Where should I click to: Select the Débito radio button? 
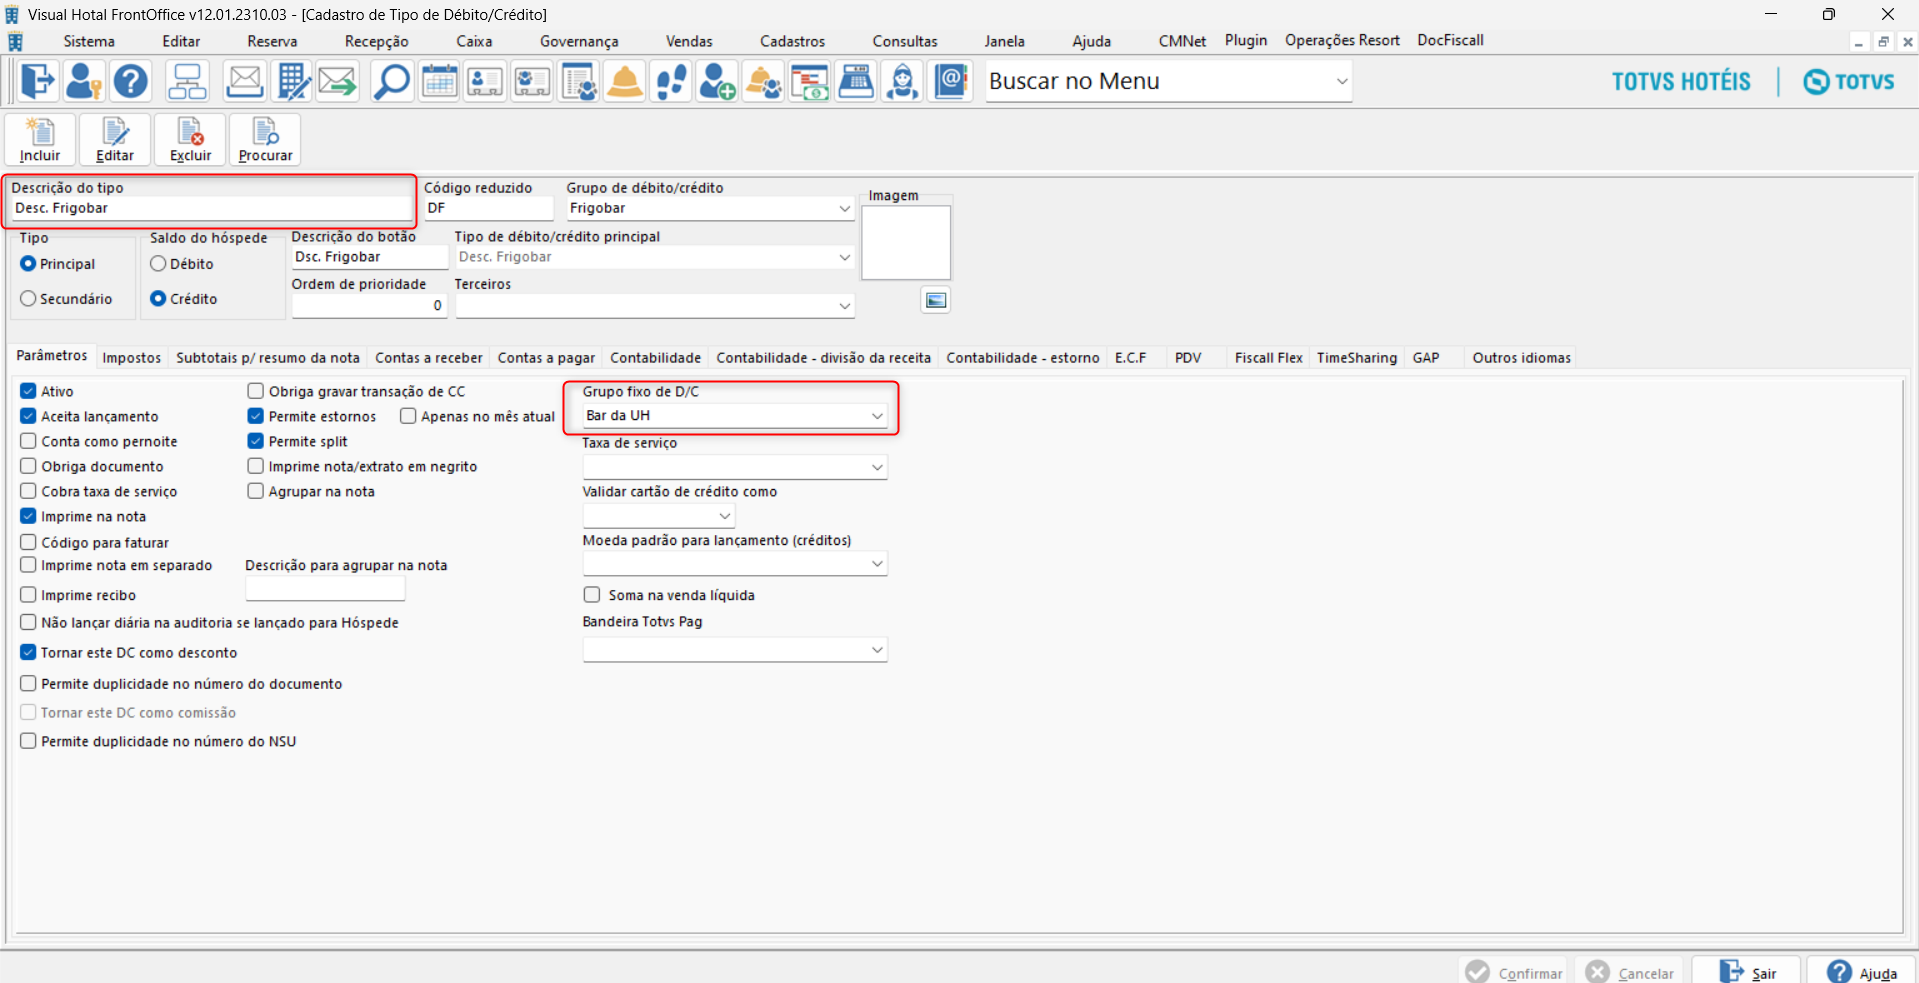pyautogui.click(x=158, y=264)
